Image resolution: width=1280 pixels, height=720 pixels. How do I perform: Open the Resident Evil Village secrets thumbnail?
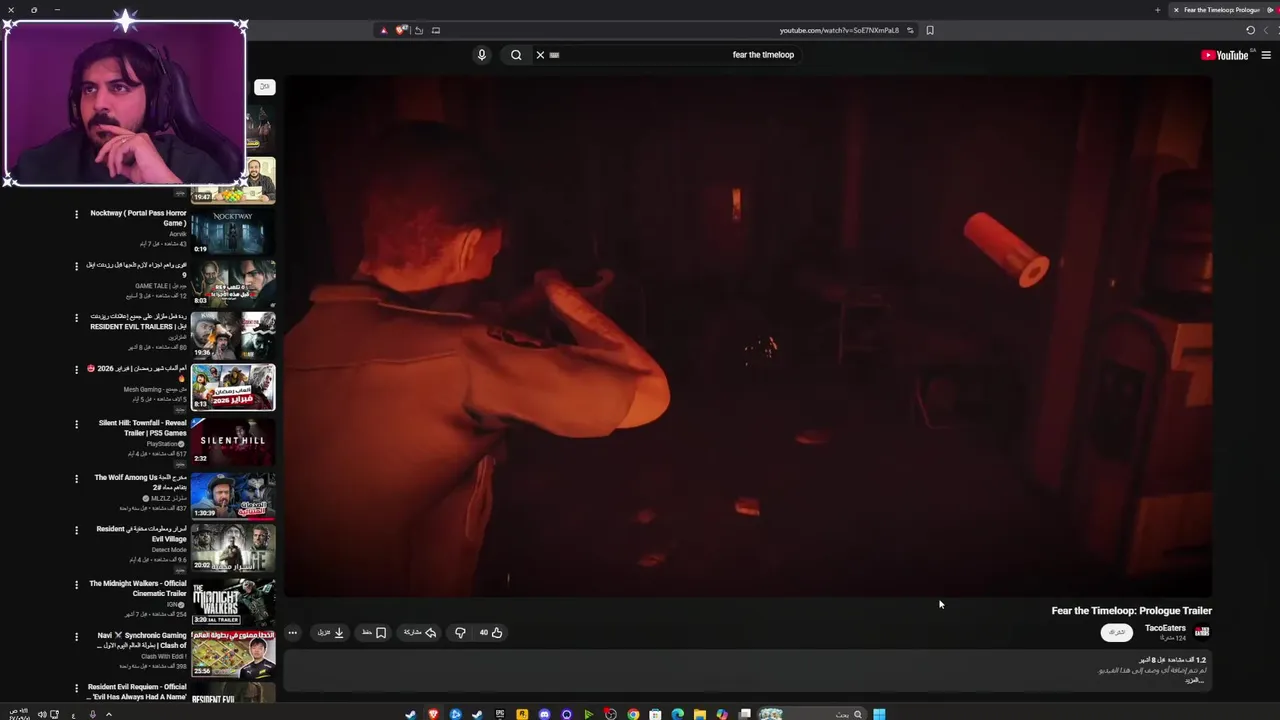click(x=233, y=547)
